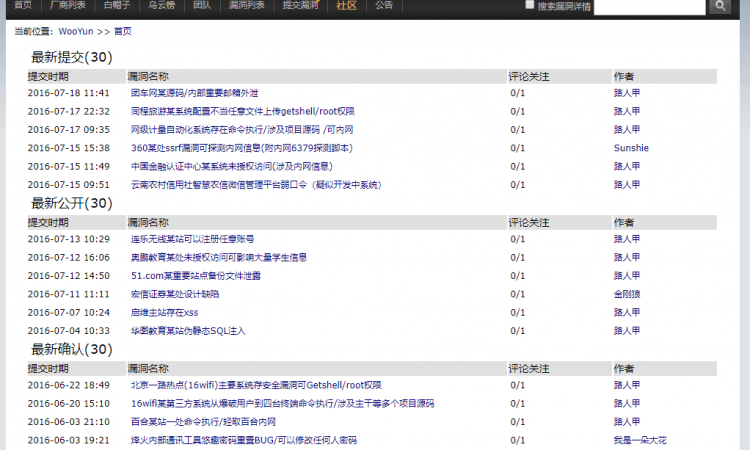Click the 最新提交(30) section heading
Screen dimensions: 750x450
[72, 57]
